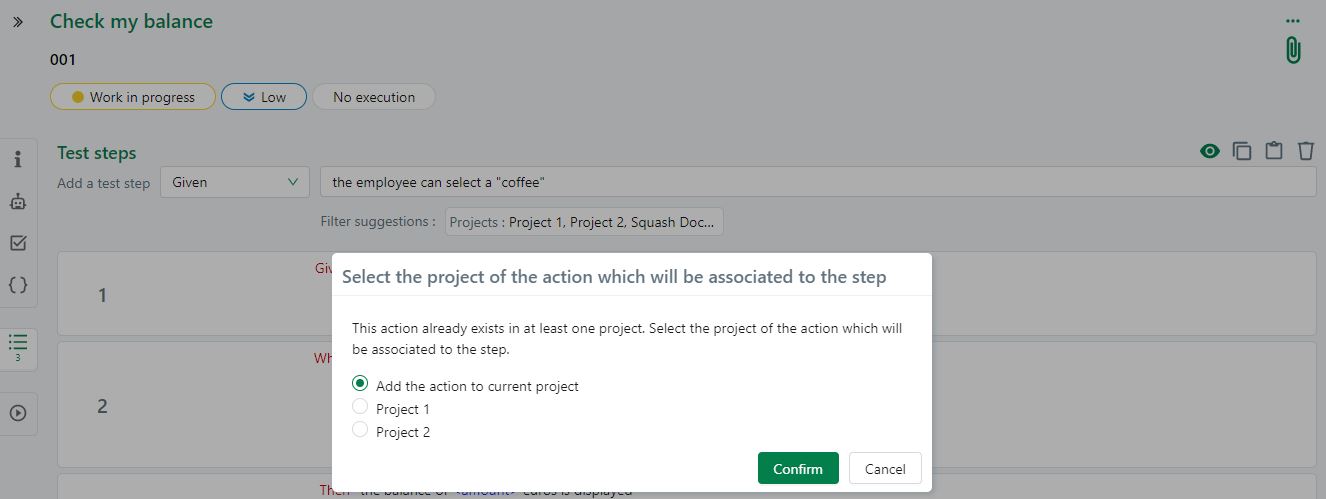Click the copy test steps icon
Image resolution: width=1326 pixels, height=499 pixels.
click(x=1242, y=151)
